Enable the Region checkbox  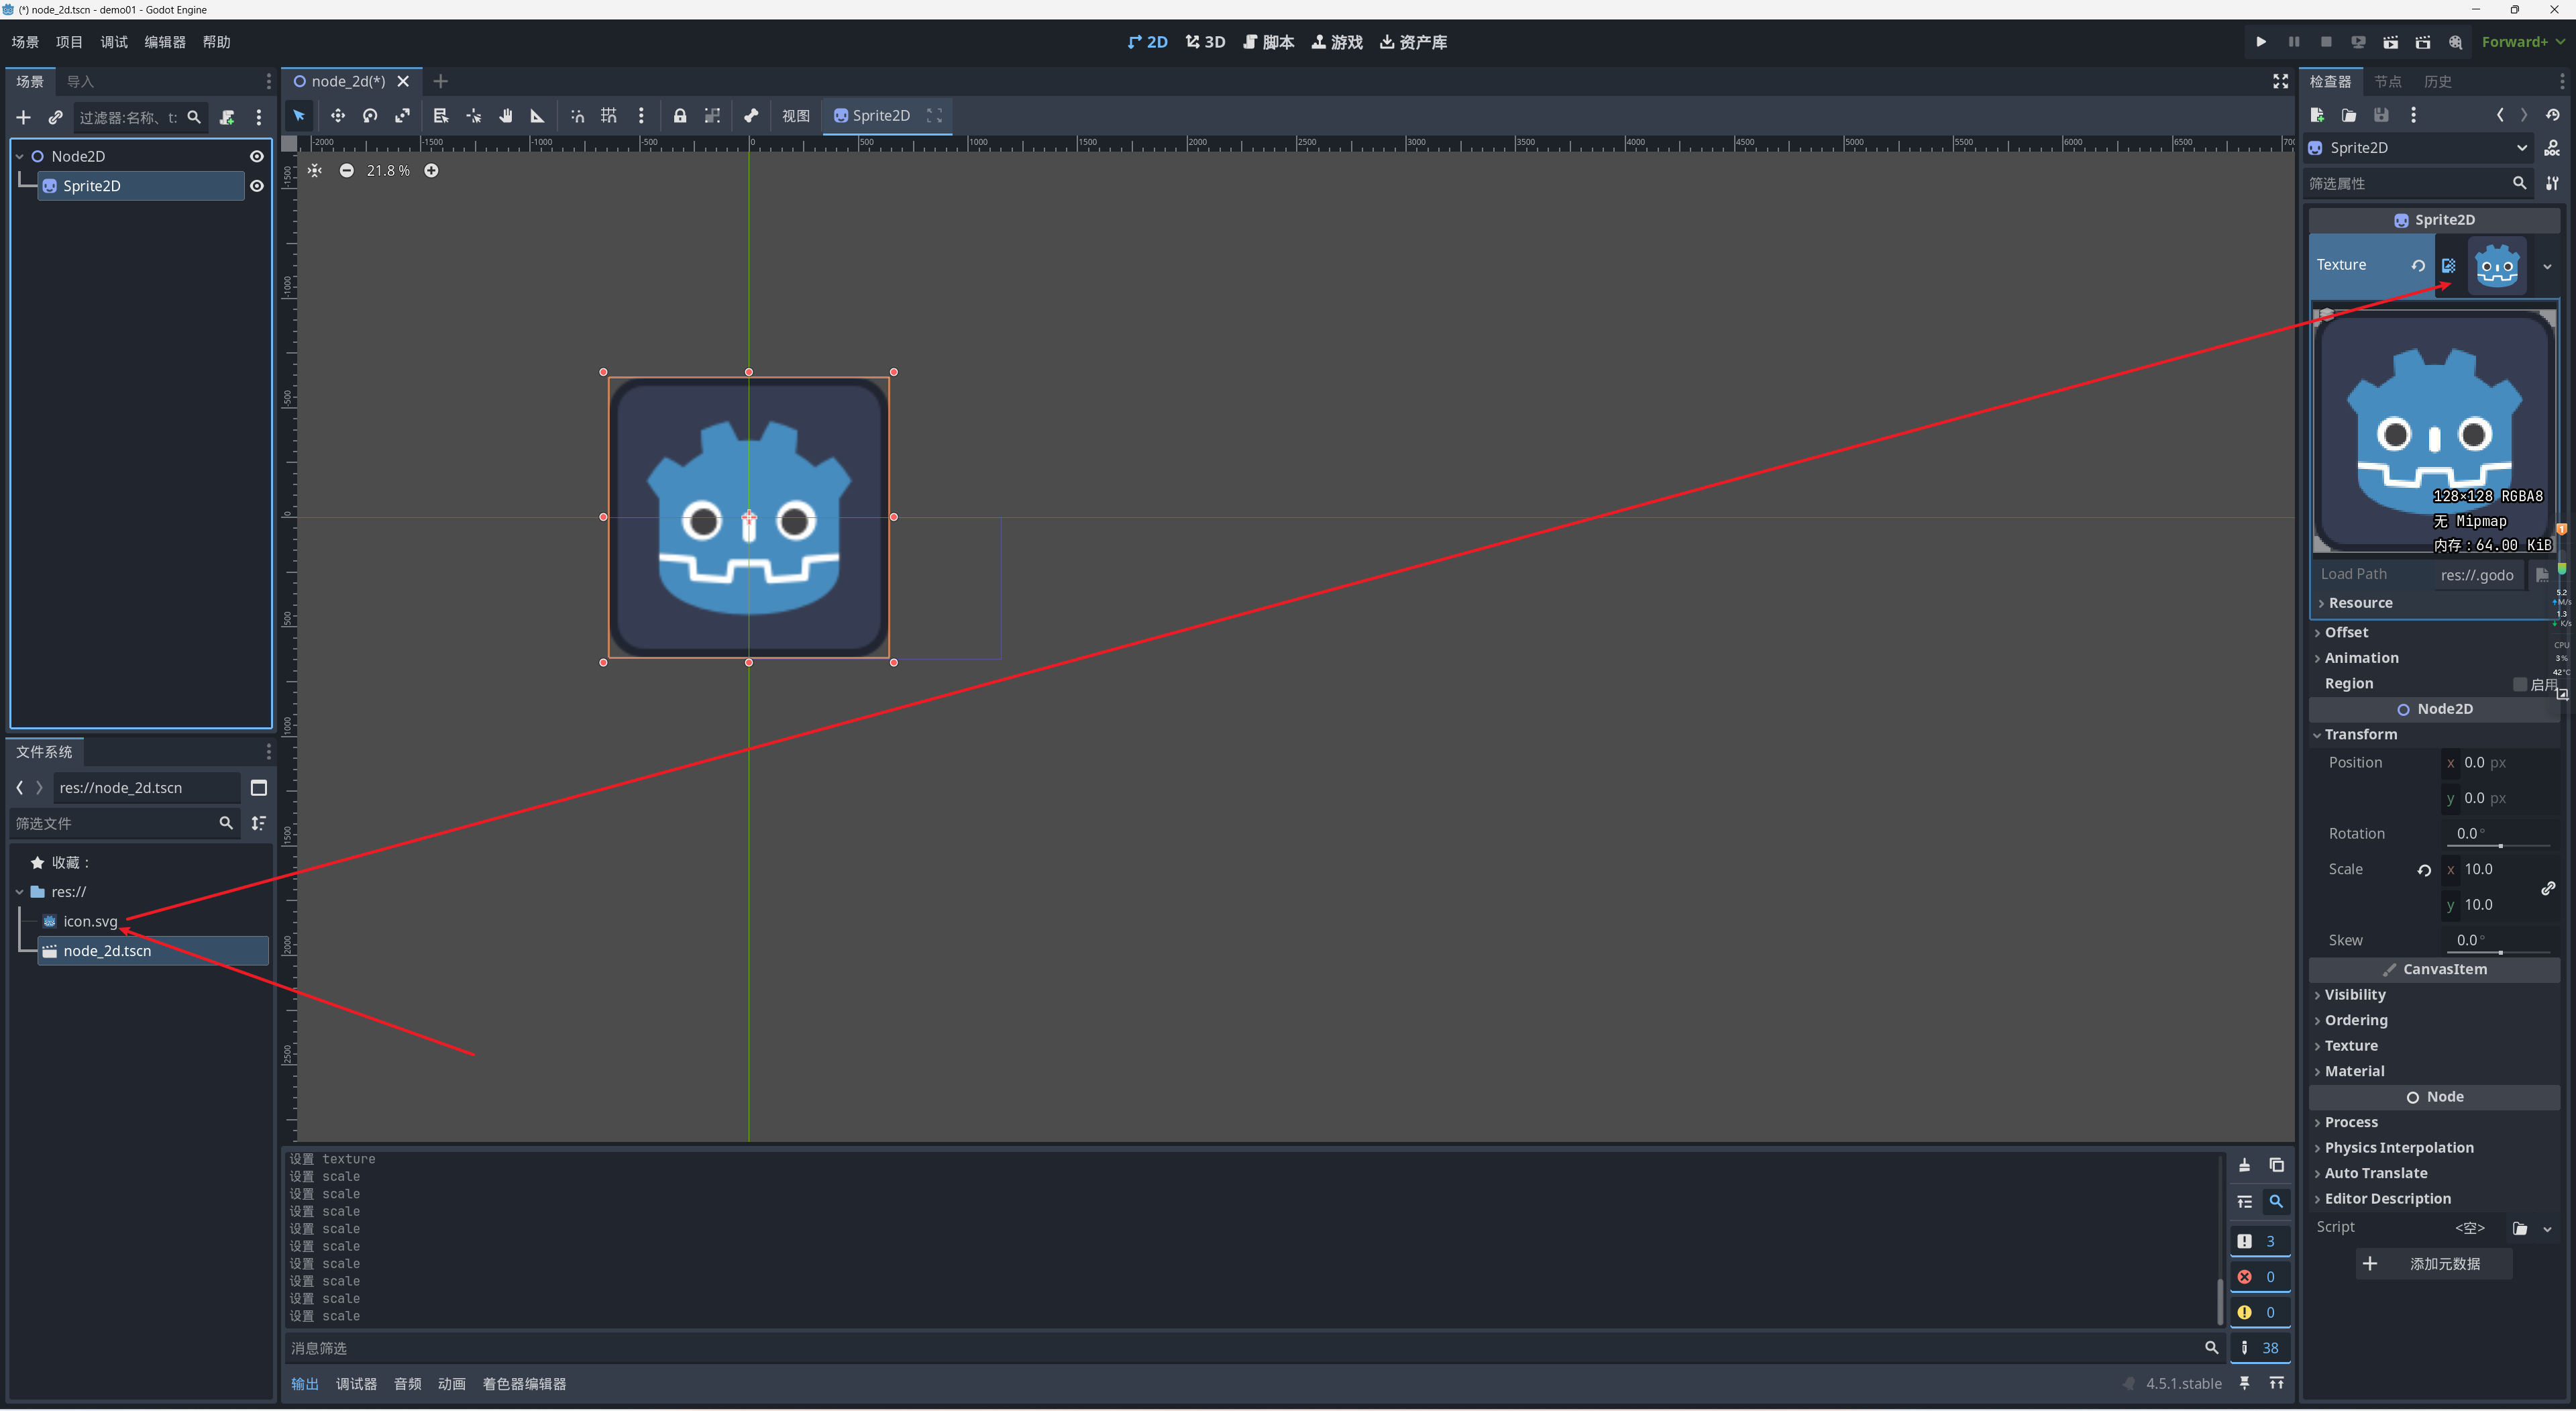(2520, 684)
